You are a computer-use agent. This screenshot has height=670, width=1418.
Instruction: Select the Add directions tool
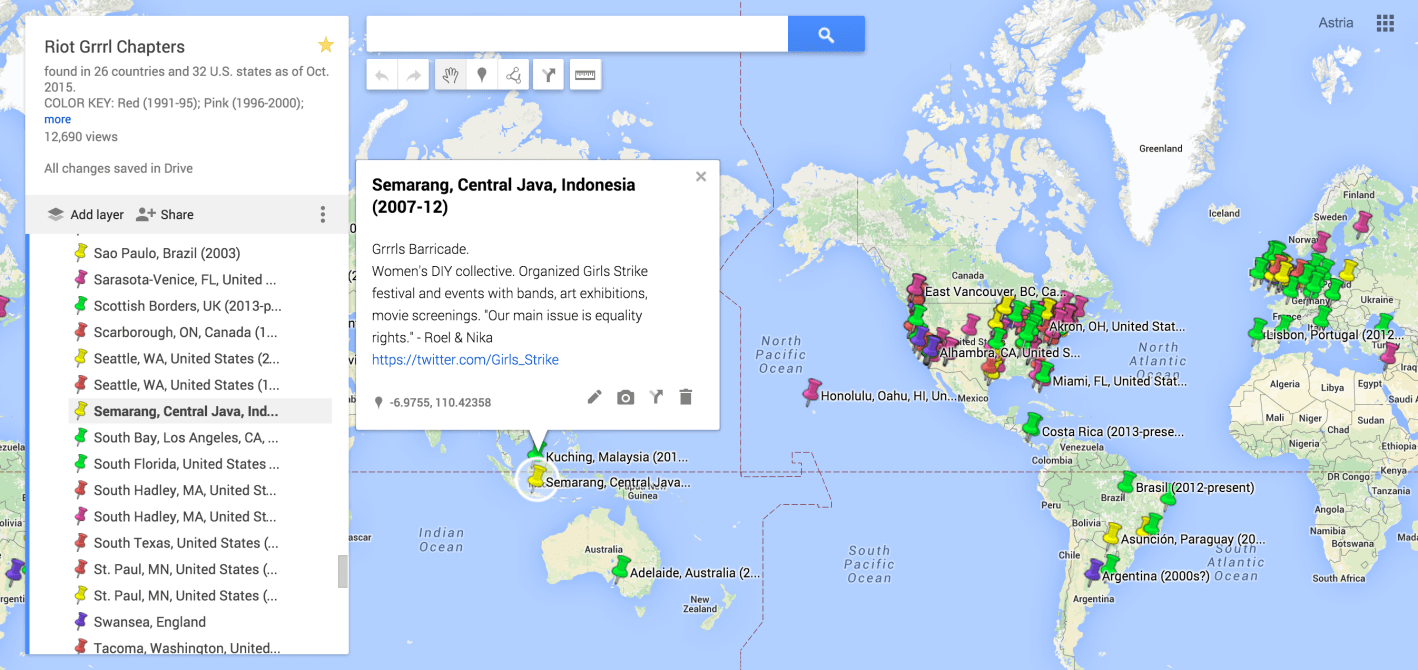click(548, 74)
